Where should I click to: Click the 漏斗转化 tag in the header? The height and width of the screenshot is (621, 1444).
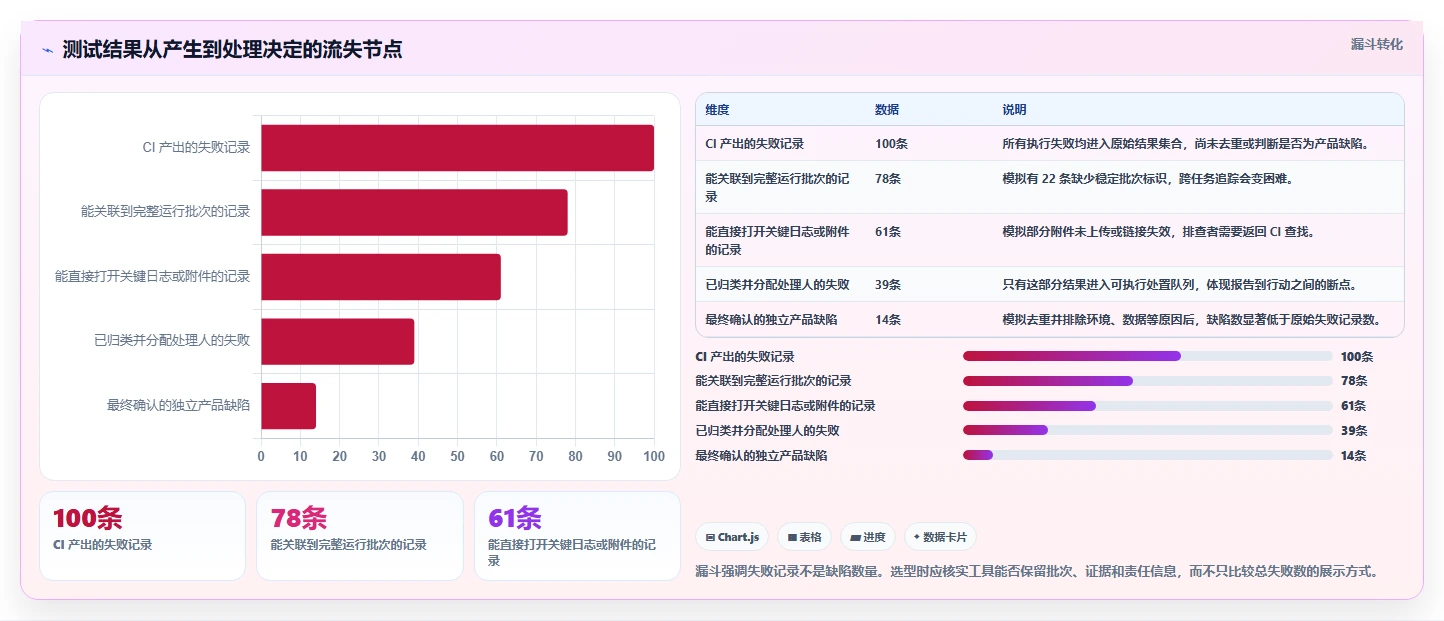tap(1377, 44)
